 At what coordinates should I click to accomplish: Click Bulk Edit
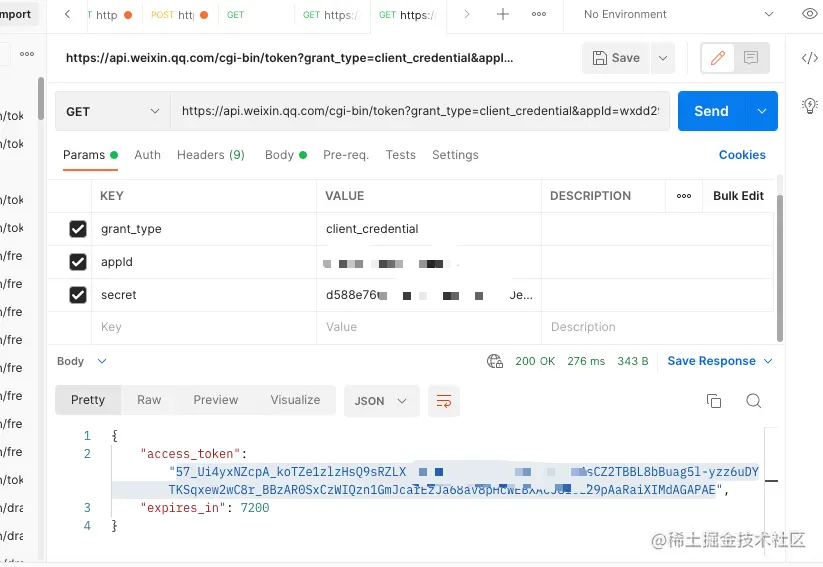(738, 196)
